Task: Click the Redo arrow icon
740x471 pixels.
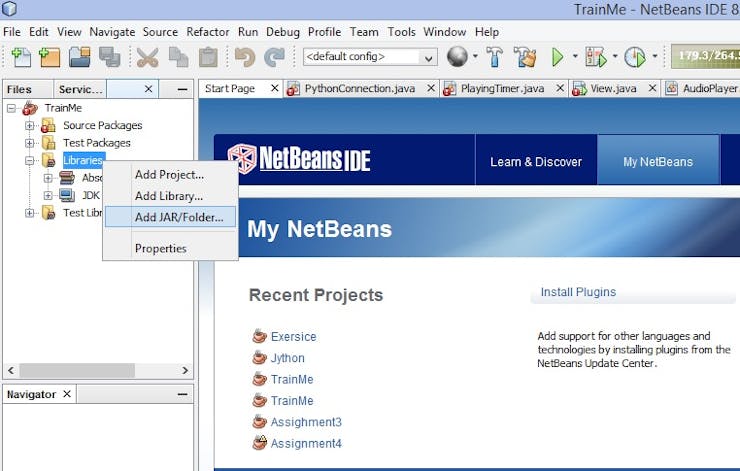Action: point(275,58)
